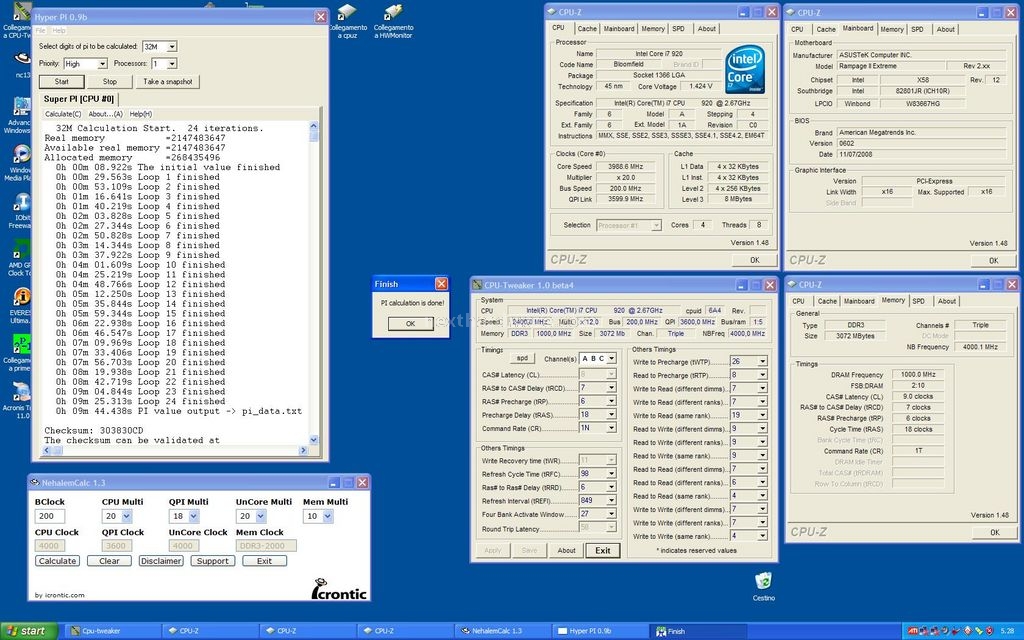
Task: Click the Stop button in Hyper PI
Action: [110, 82]
